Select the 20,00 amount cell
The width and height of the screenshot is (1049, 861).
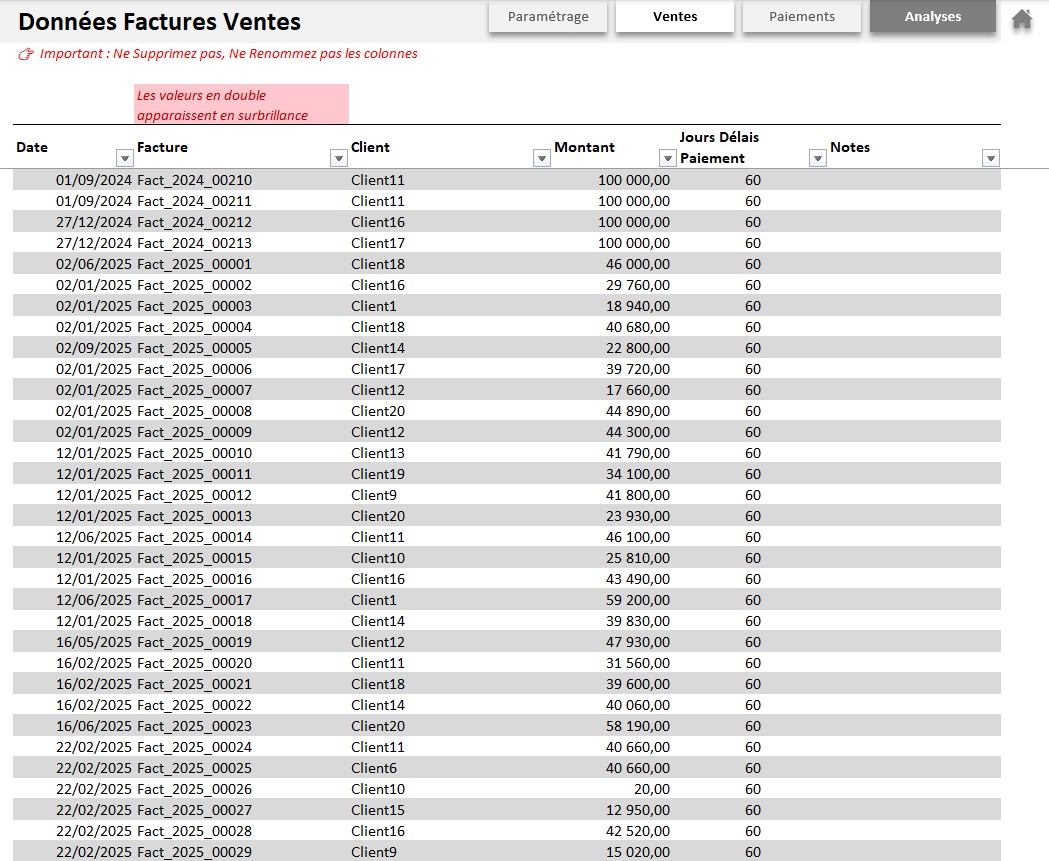pos(650,789)
